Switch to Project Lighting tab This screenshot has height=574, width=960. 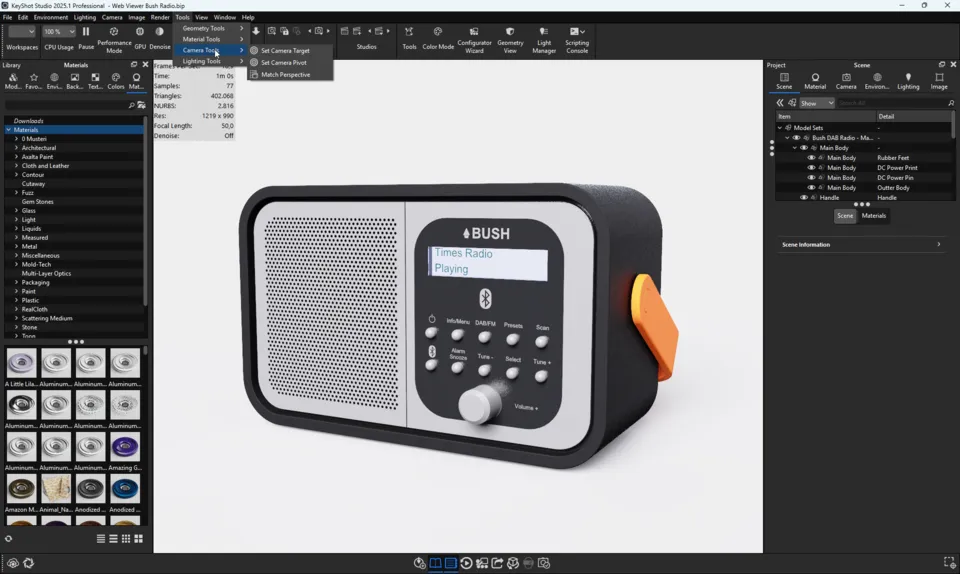(x=908, y=81)
